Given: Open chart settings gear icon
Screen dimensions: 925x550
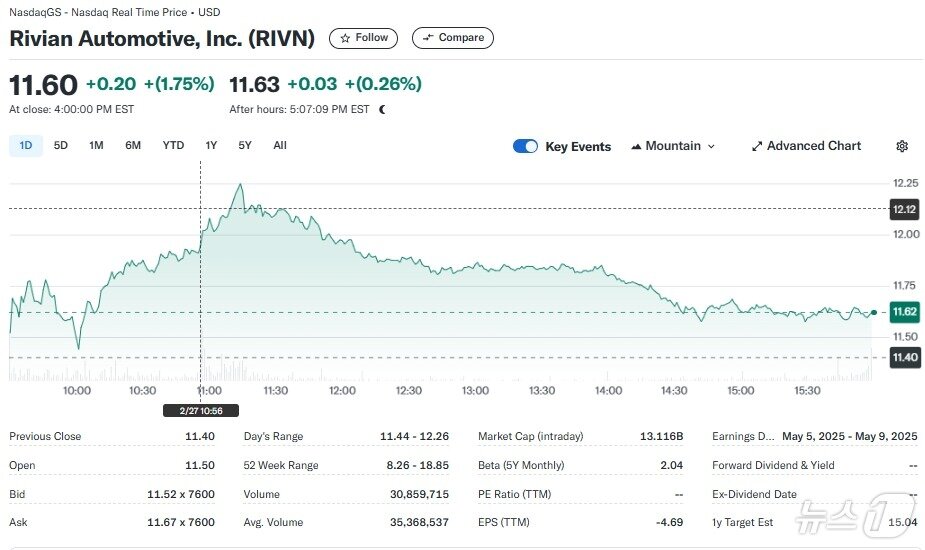Looking at the screenshot, I should (902, 146).
